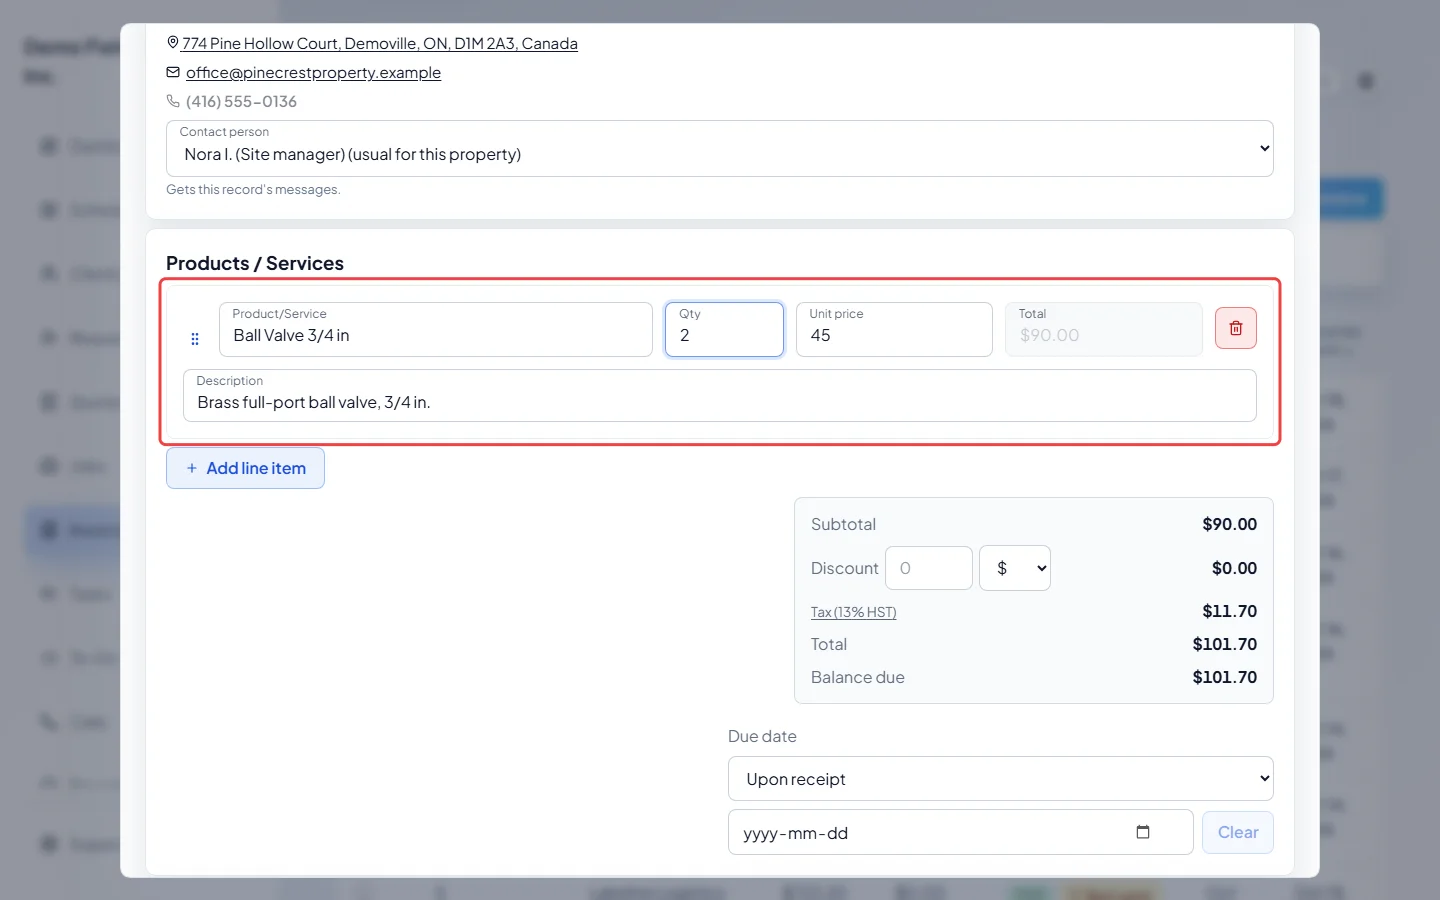Click the 'Gets this record's messages.' hint
The image size is (1440, 900).
pyautogui.click(x=253, y=189)
